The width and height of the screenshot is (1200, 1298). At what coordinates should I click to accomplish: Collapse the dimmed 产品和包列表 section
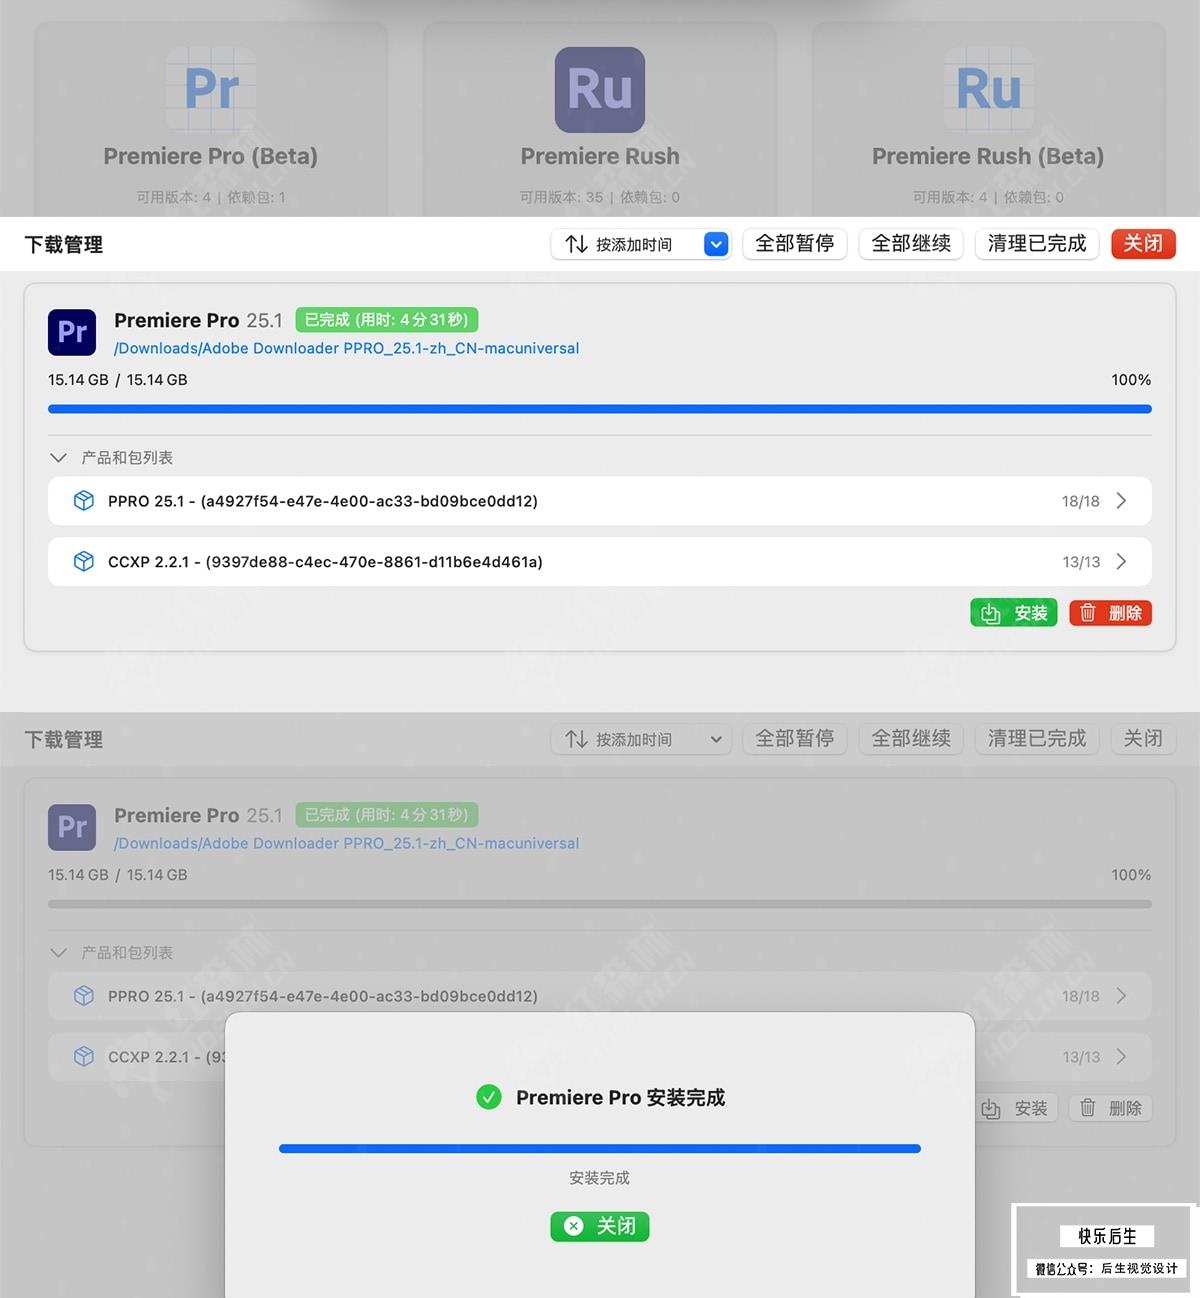[x=59, y=953]
